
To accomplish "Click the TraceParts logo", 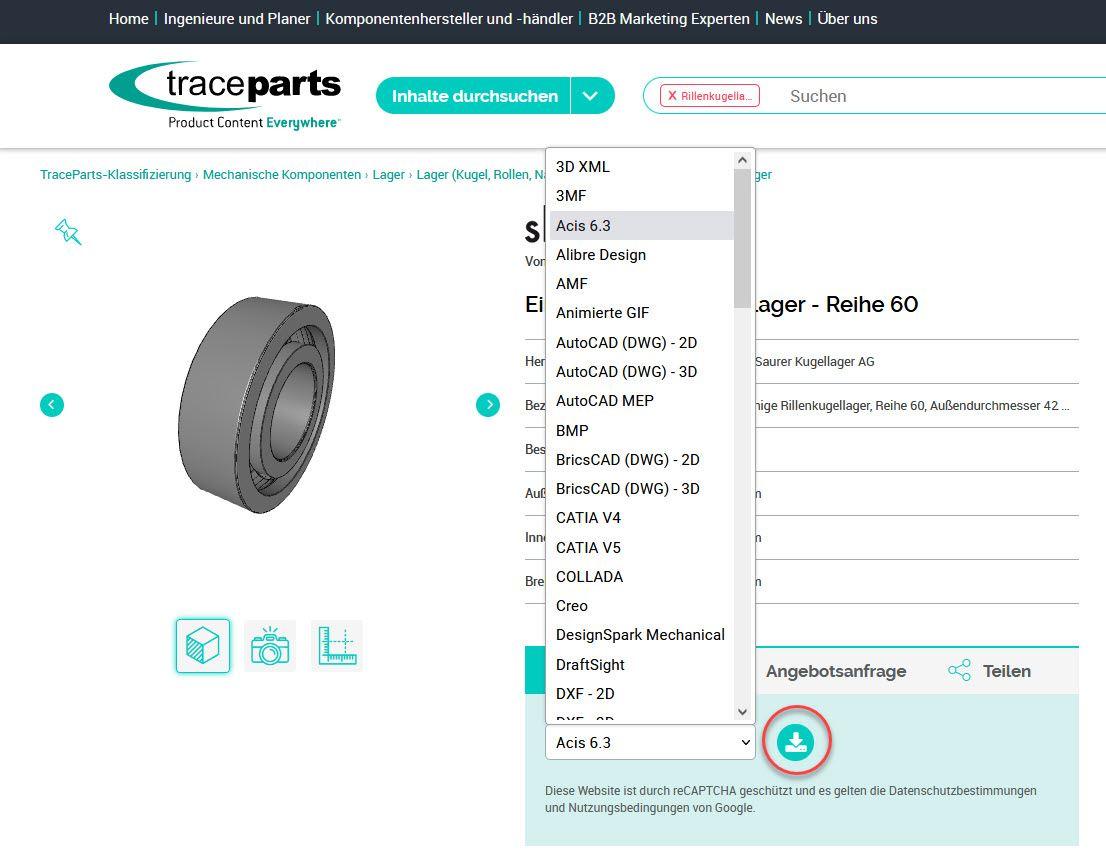I will [x=225, y=95].
